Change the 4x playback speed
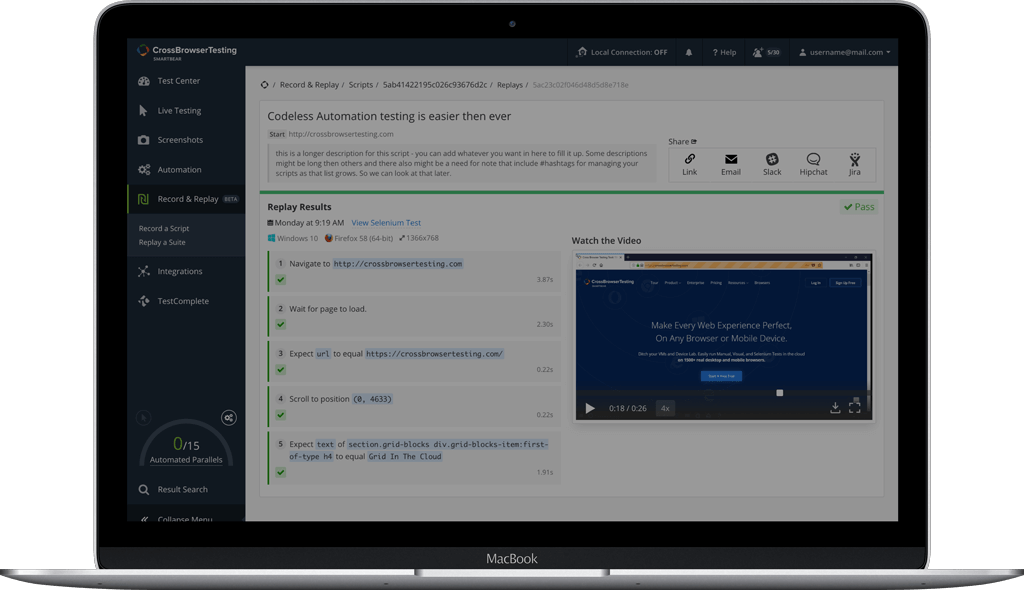The height and width of the screenshot is (590, 1024). click(665, 408)
